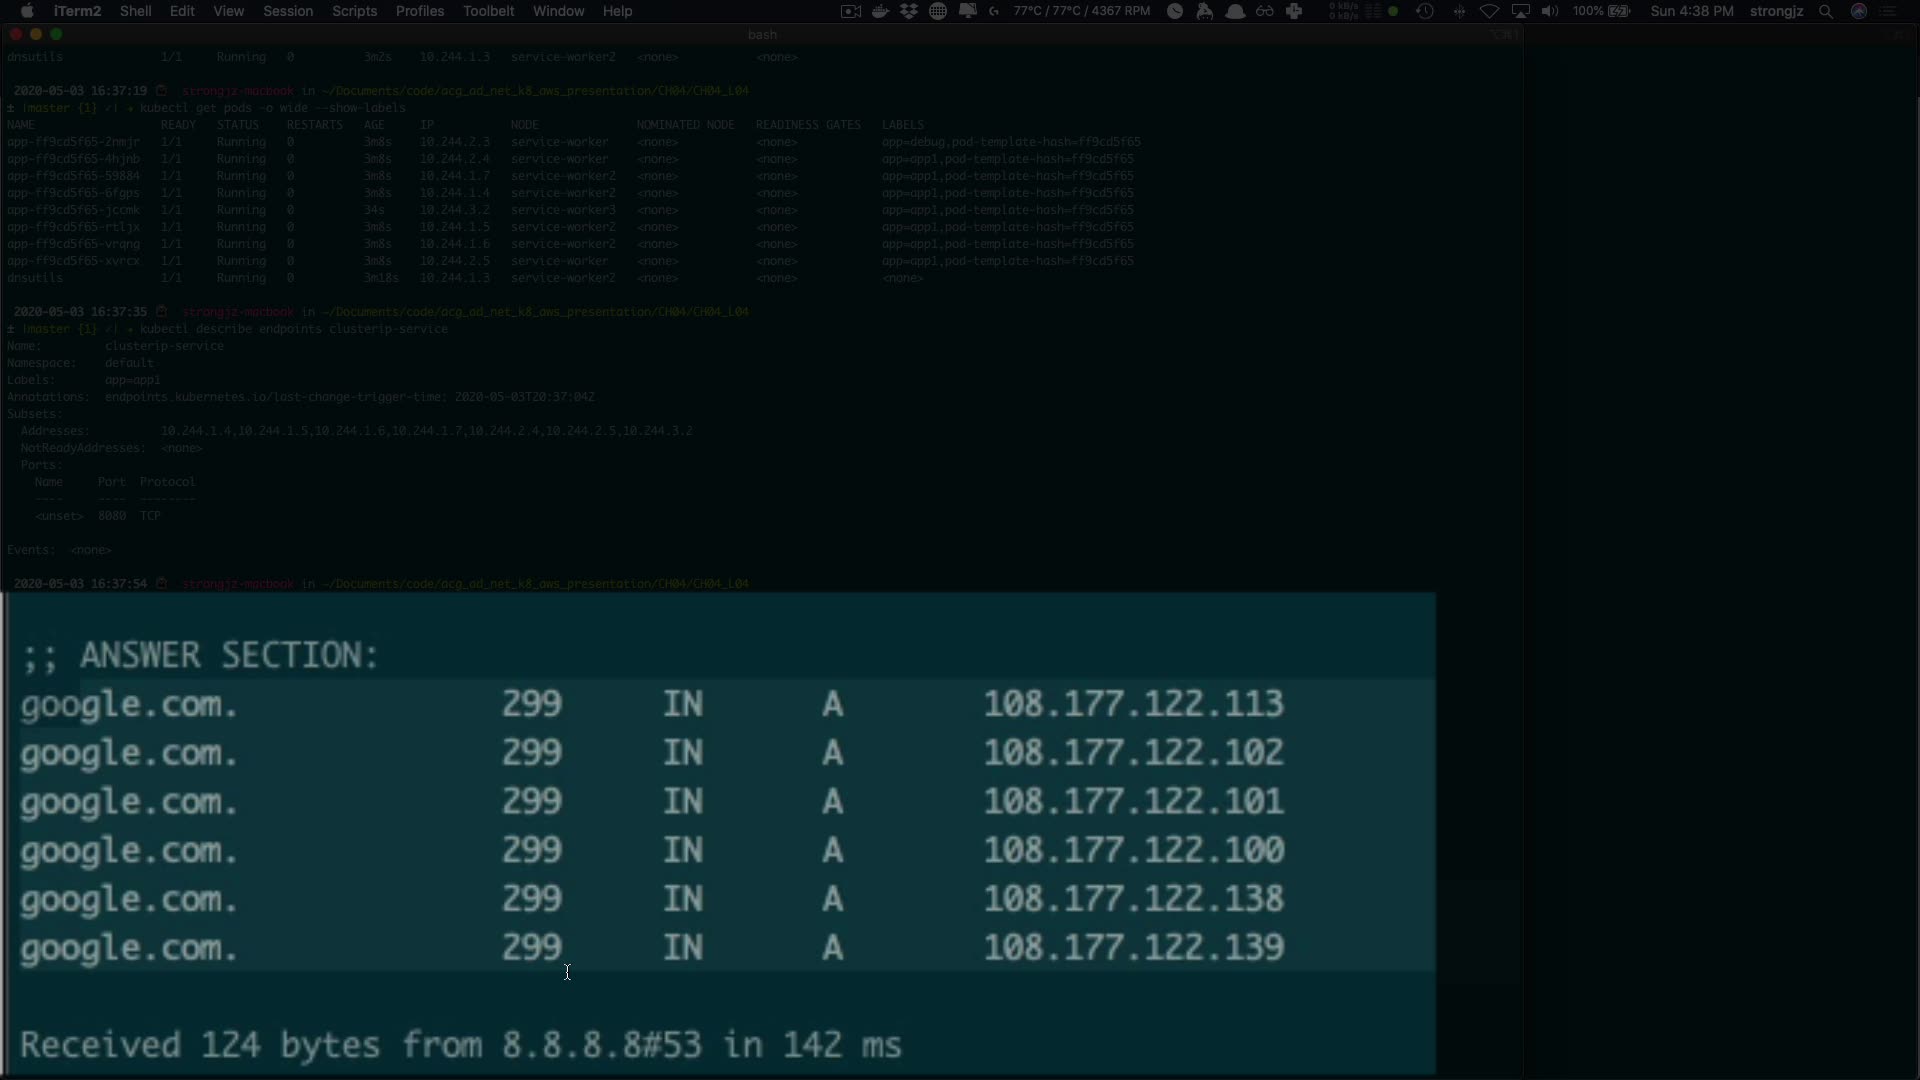
Task: Open the Siri icon in menu bar
Action: coord(1859,11)
